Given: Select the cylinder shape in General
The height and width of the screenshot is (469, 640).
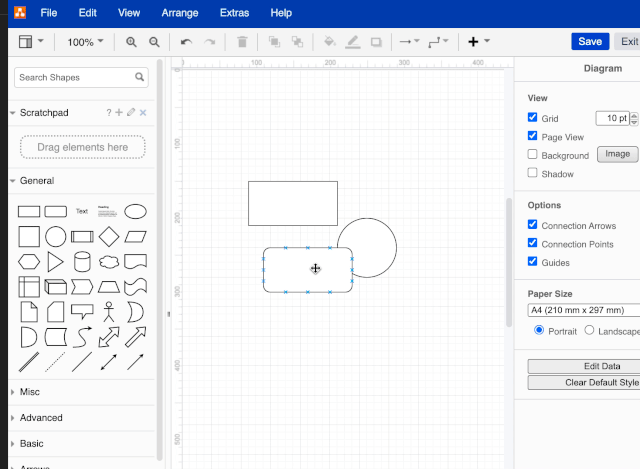Looking at the screenshot, I should click(x=82, y=262).
